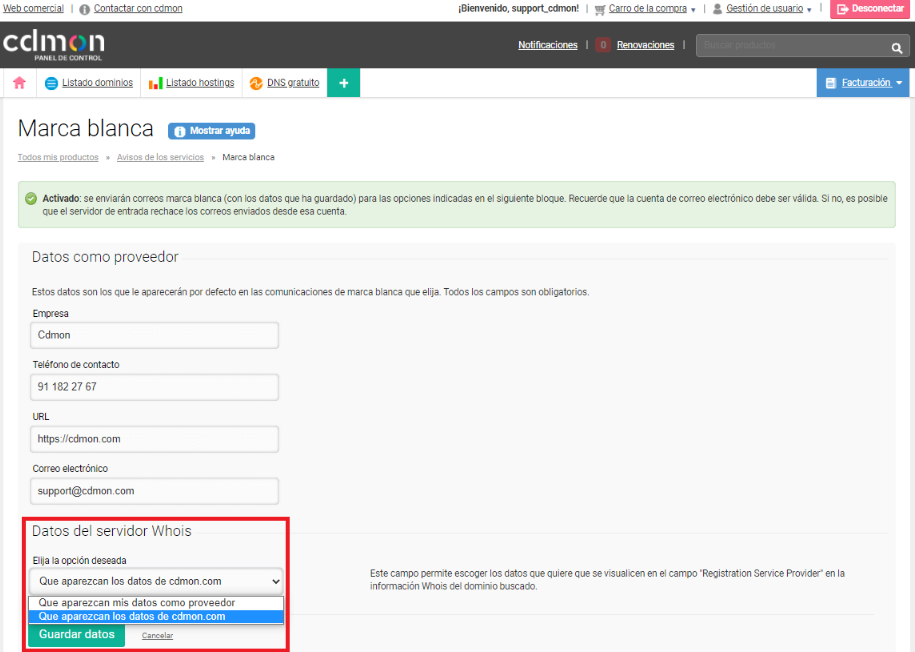
Task: Add a new tab with the plus button
Action: coord(344,83)
